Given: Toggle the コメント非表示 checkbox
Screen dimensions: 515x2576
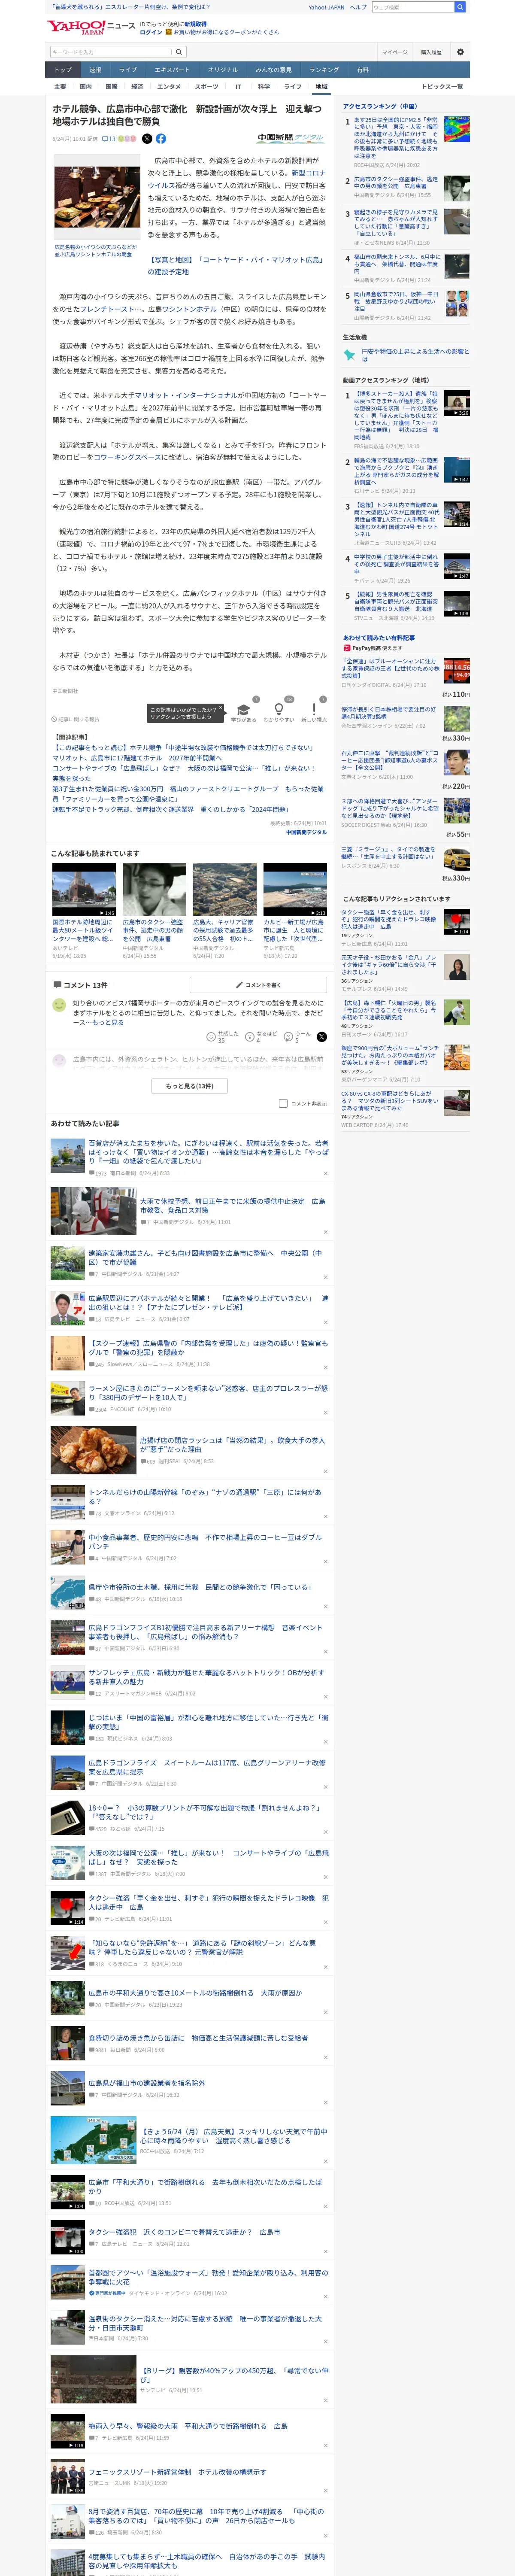Looking at the screenshot, I should tap(283, 1103).
